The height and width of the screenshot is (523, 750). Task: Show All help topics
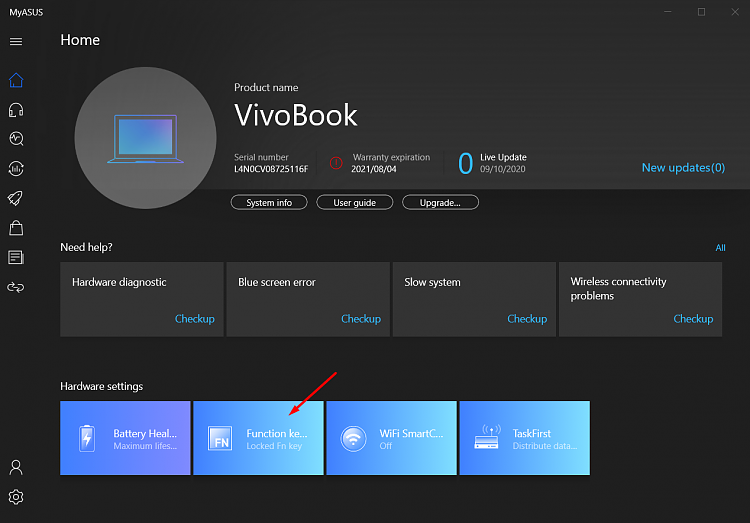[720, 247]
